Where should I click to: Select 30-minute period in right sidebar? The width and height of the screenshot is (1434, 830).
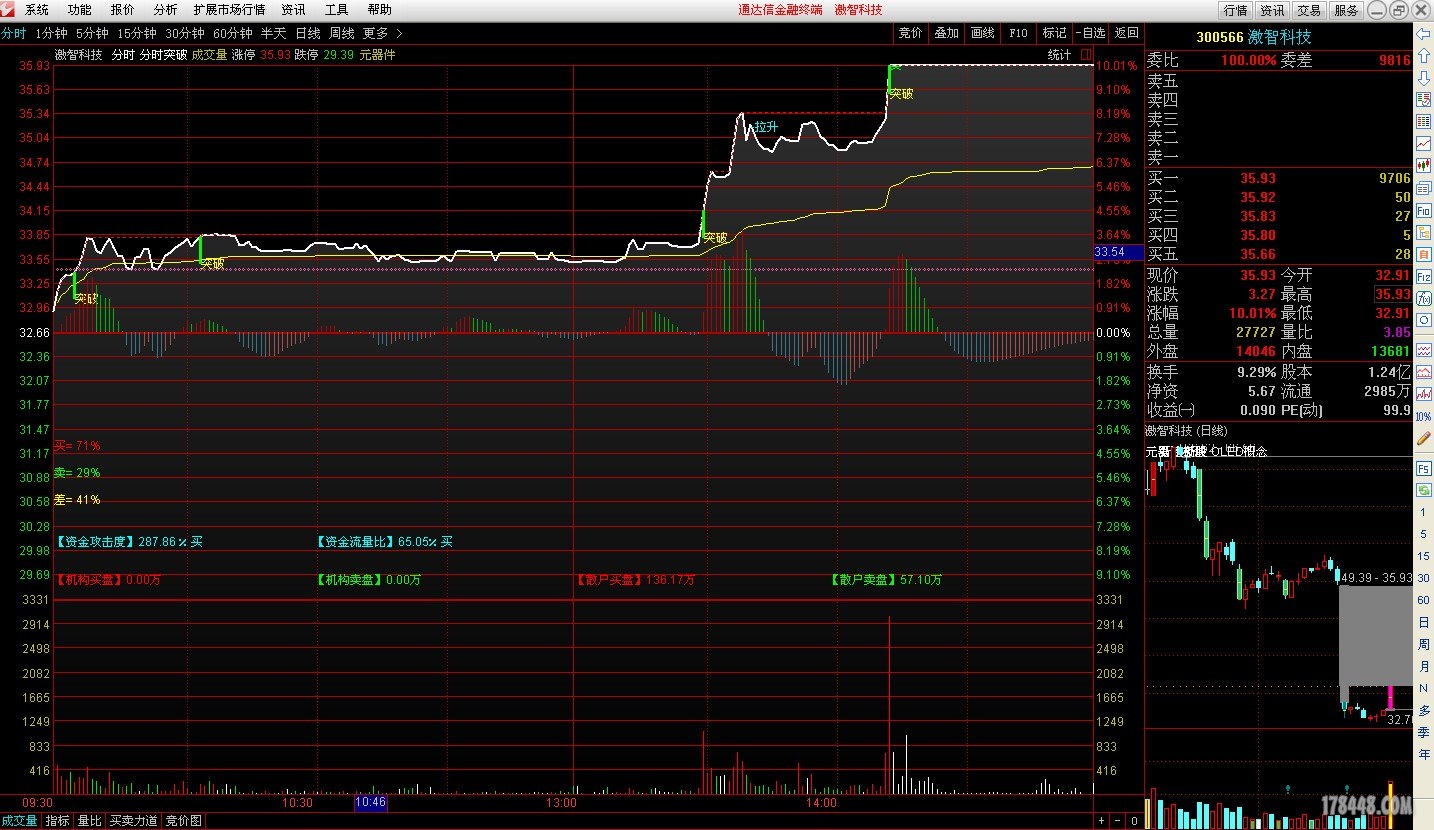1422,578
